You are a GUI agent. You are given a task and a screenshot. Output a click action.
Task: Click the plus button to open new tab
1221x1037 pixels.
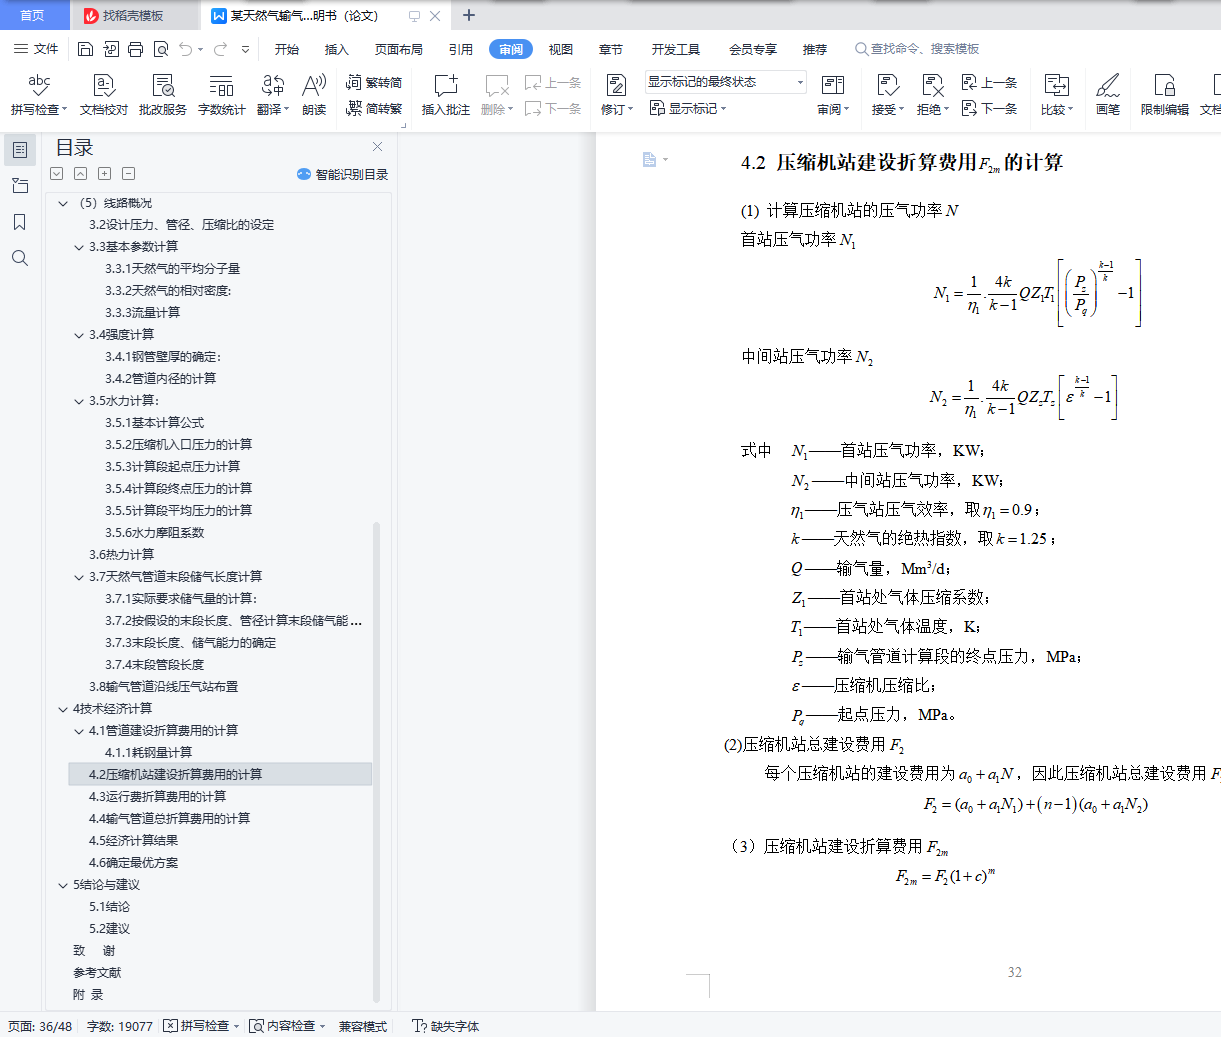point(469,15)
